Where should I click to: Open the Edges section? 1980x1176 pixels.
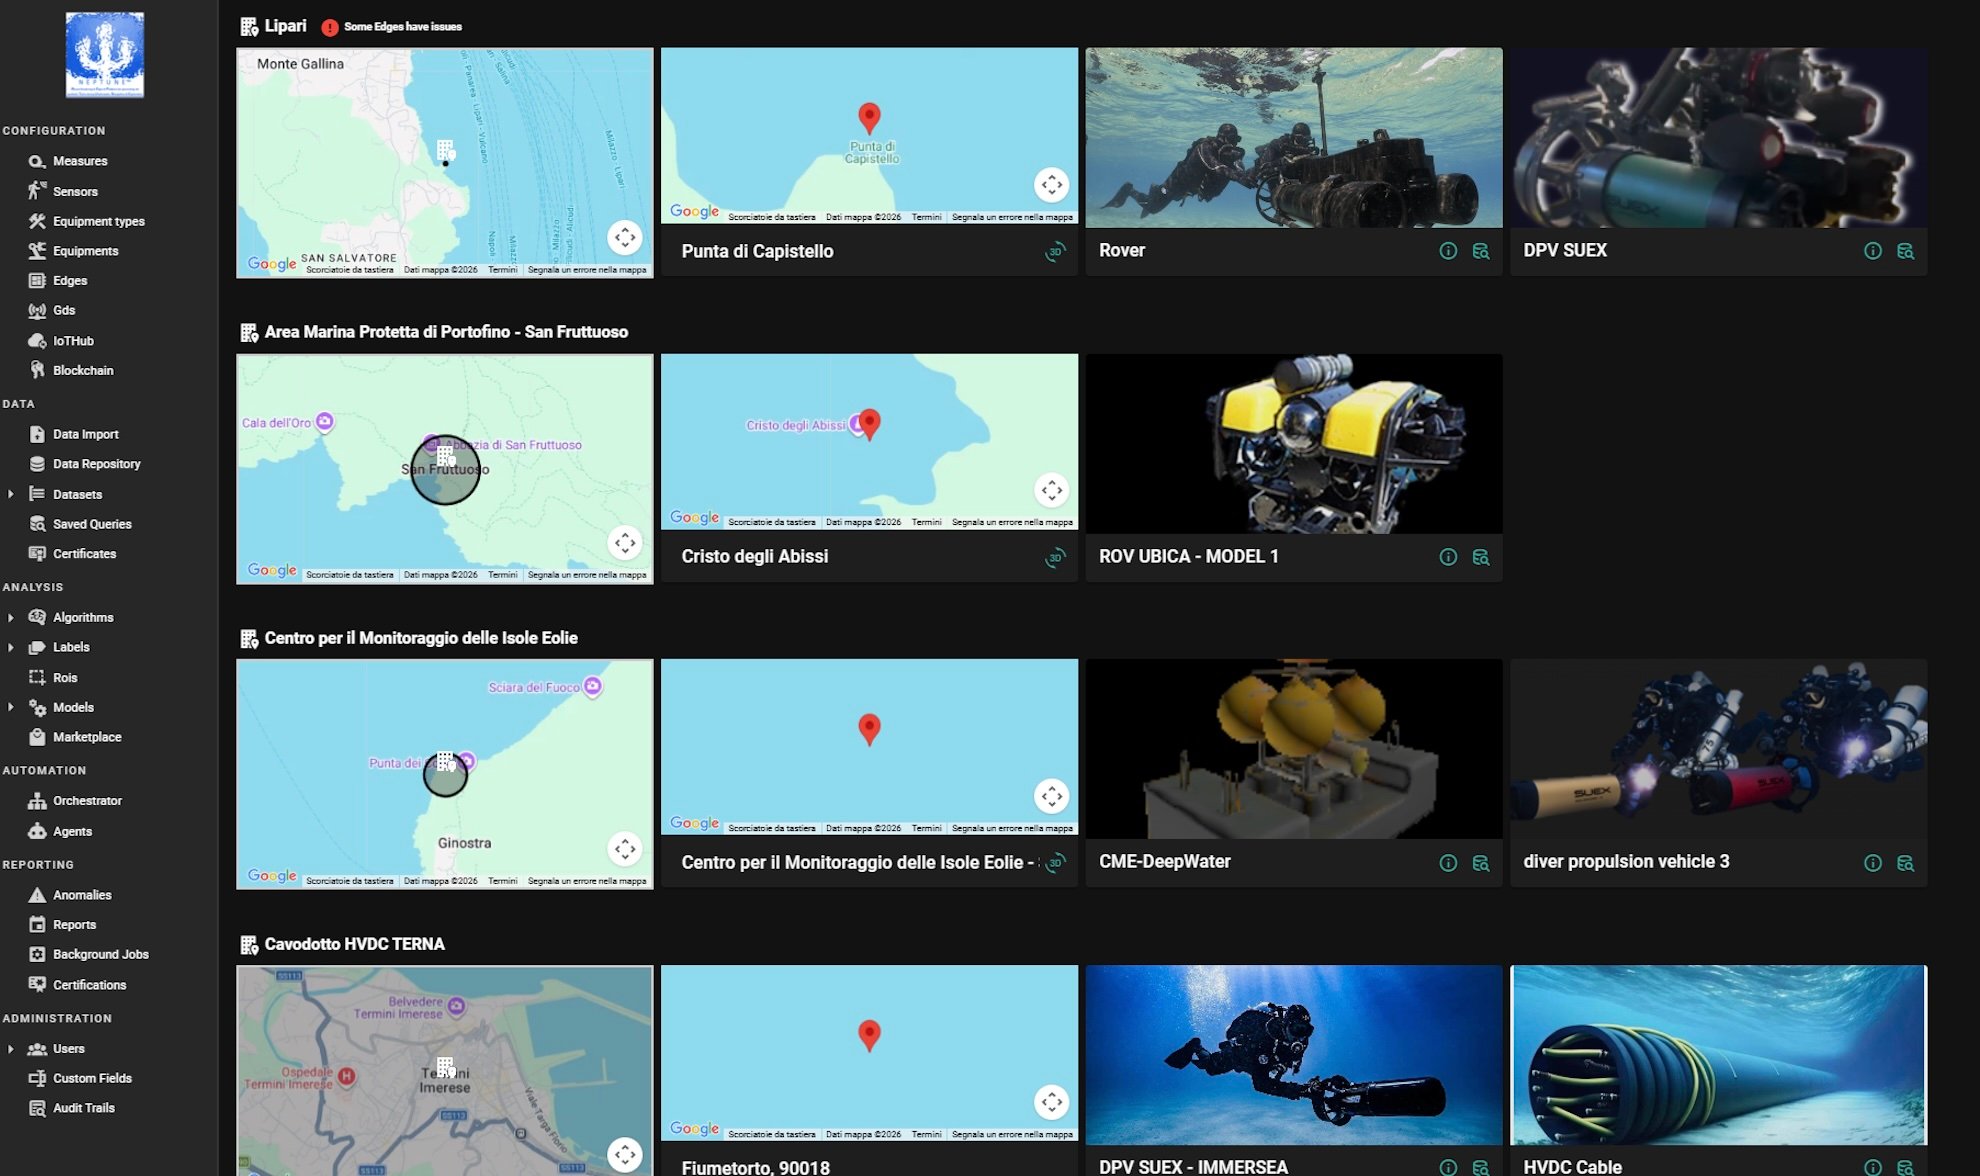click(x=70, y=281)
